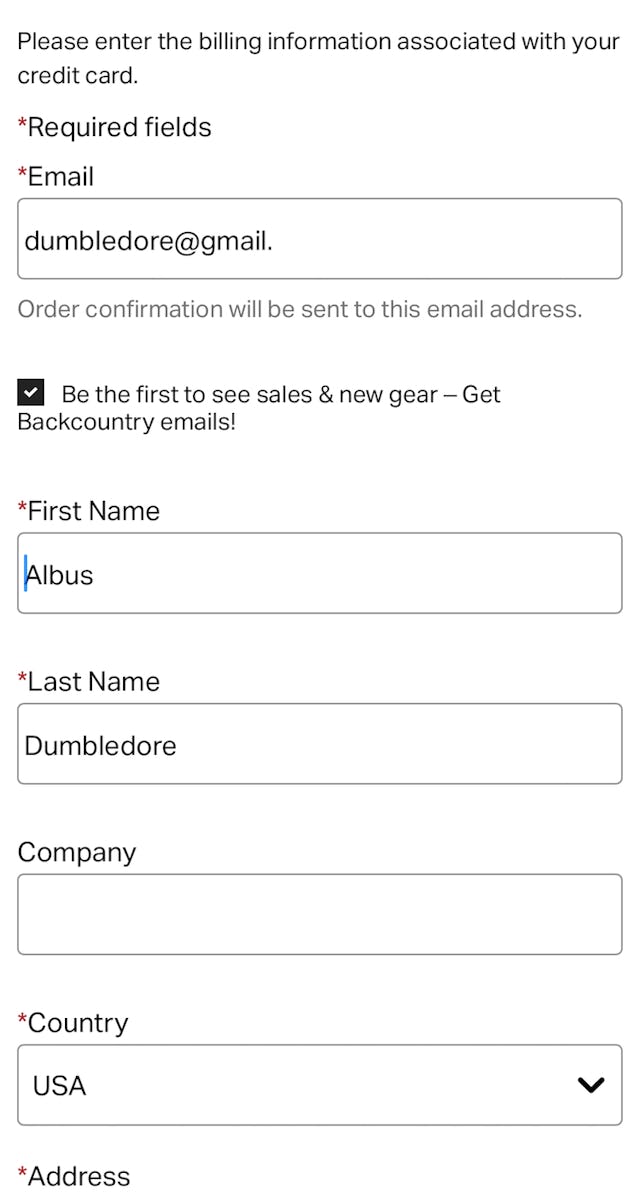Click the Address field label

(75, 1177)
